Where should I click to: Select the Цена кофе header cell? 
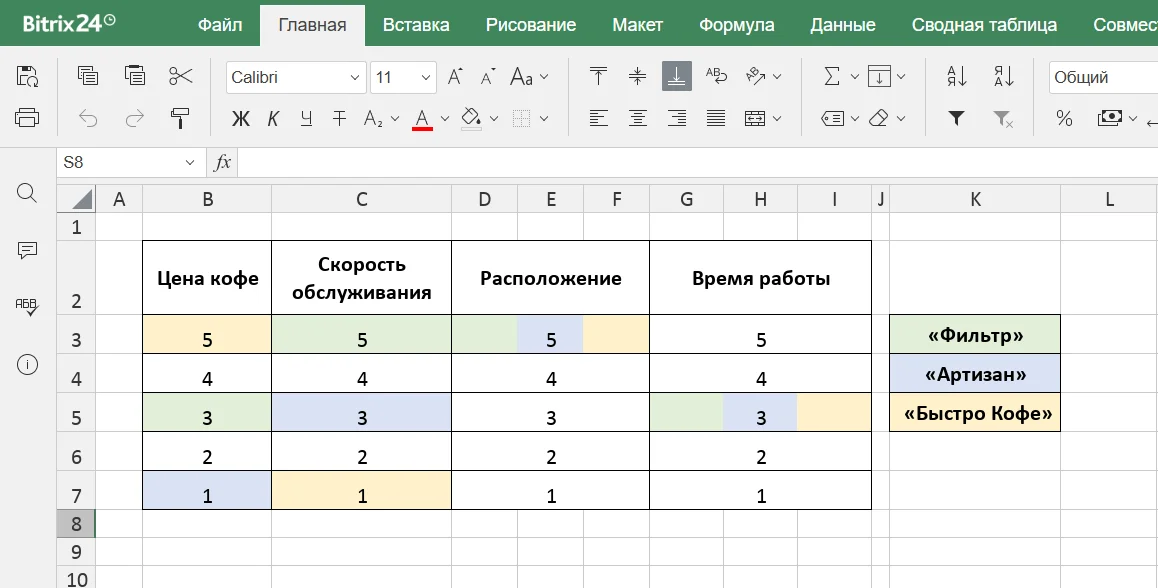208,278
